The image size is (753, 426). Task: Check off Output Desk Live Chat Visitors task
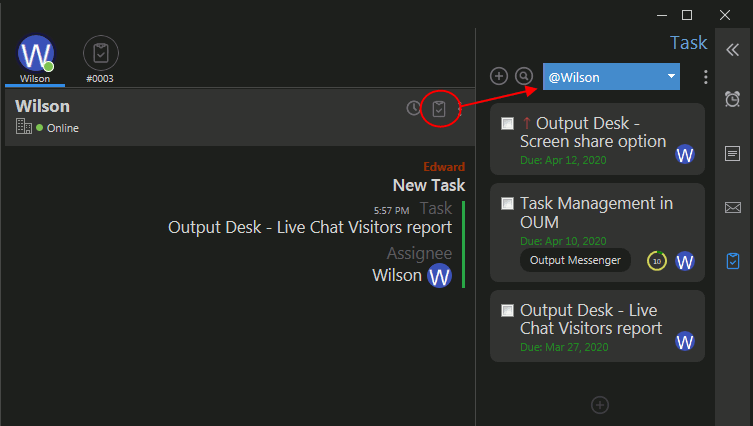508,310
